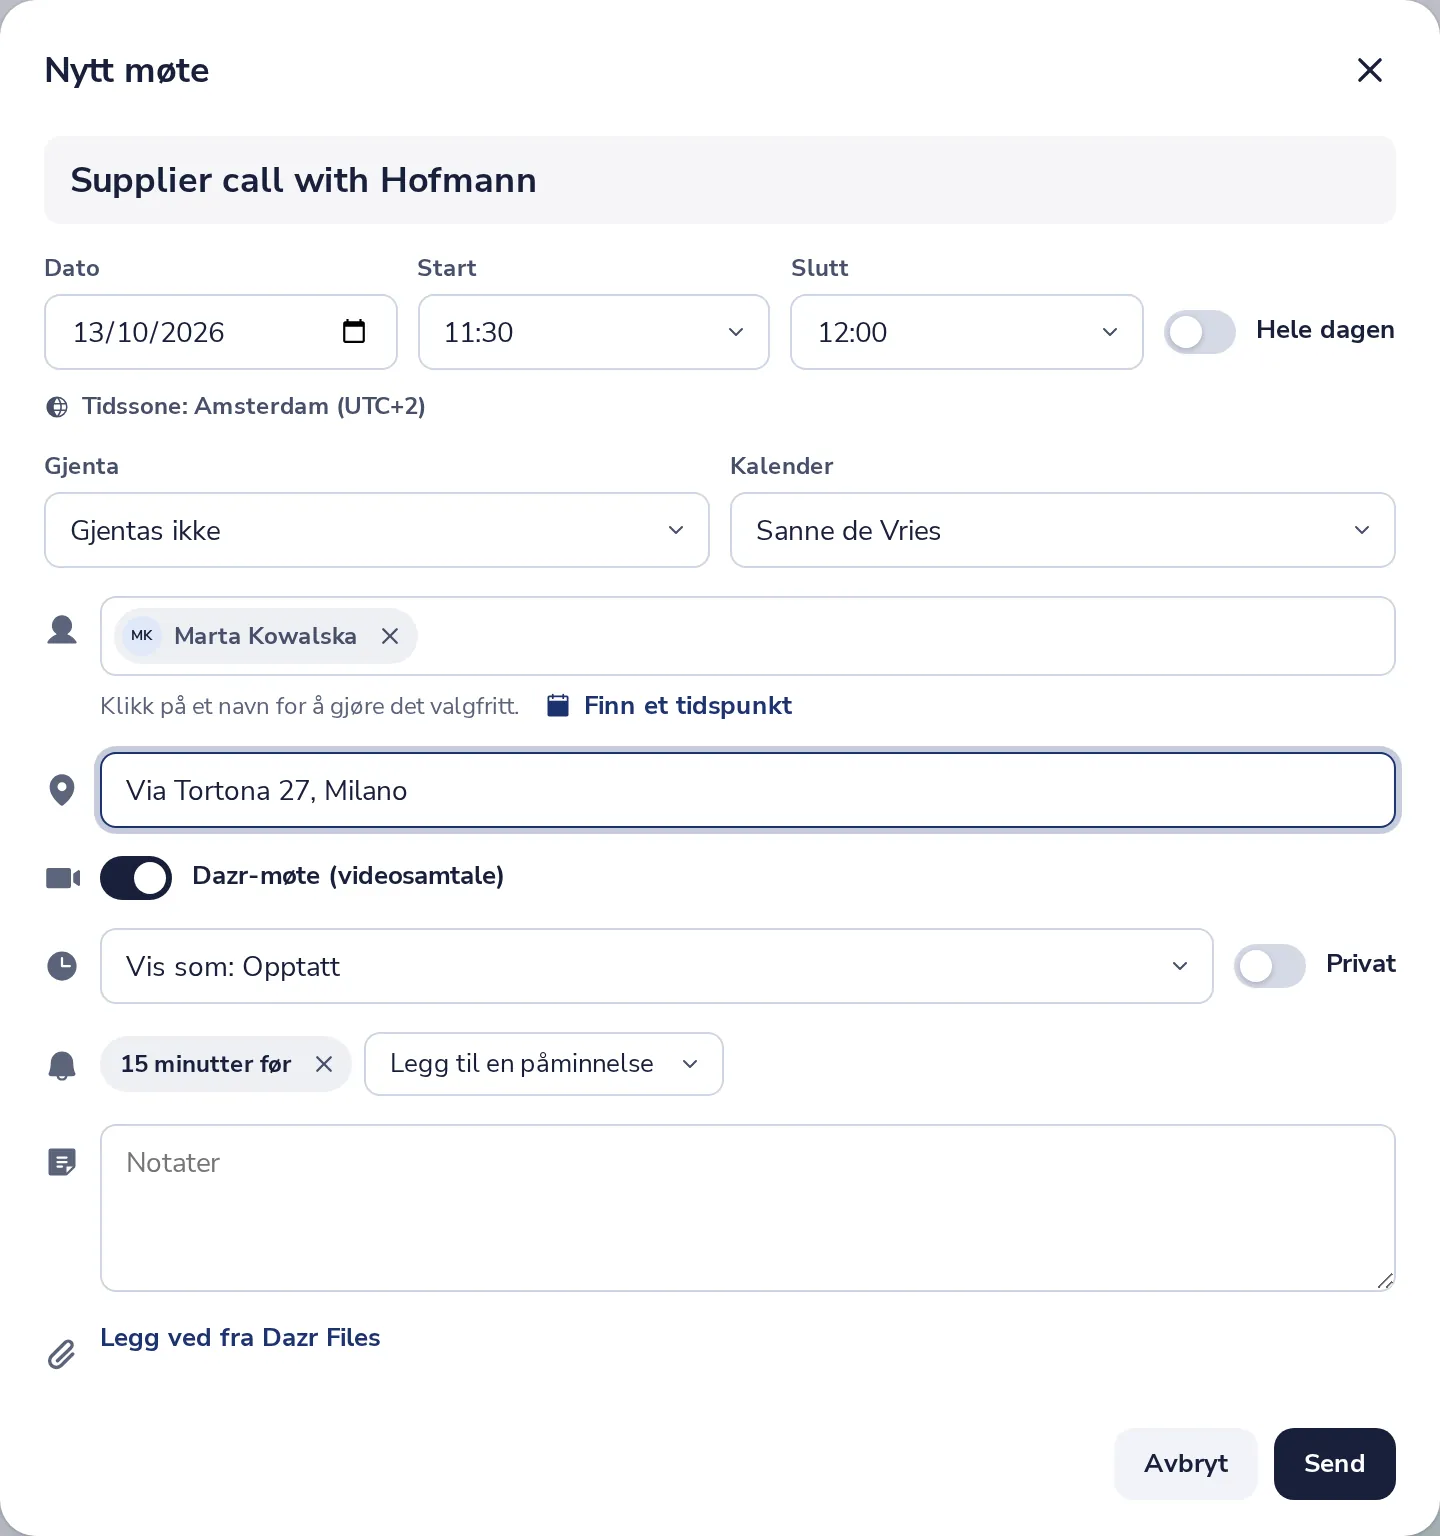Click the Avbryt button
Viewport: 1440px width, 1536px height.
coord(1186,1464)
